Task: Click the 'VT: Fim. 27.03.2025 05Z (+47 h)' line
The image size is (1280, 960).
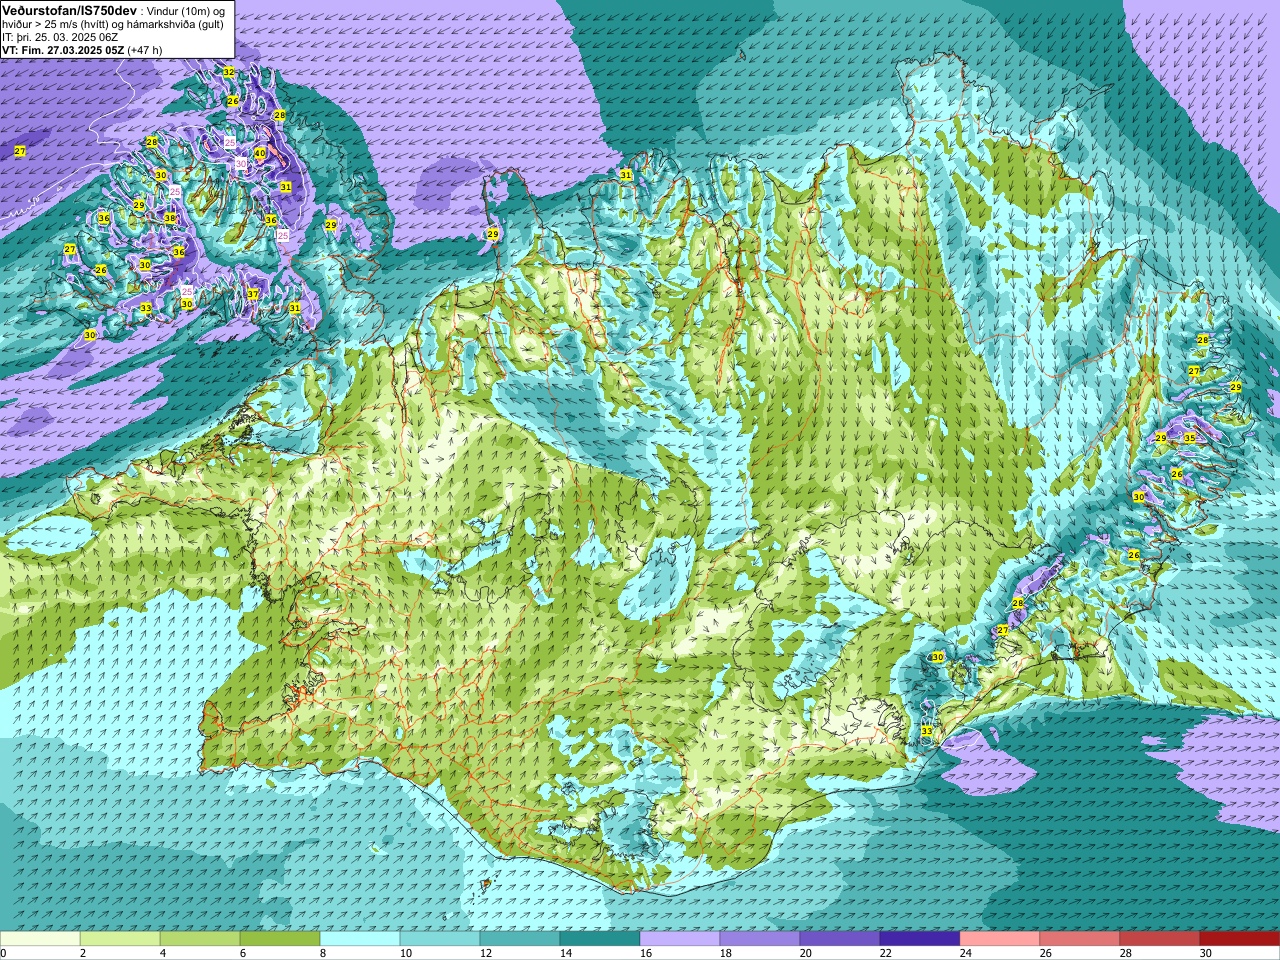Action: pos(82,49)
